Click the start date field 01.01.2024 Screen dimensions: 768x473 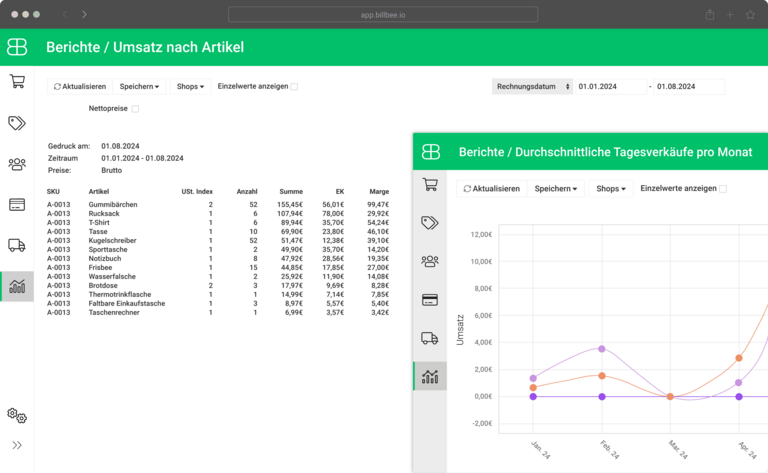click(x=609, y=87)
